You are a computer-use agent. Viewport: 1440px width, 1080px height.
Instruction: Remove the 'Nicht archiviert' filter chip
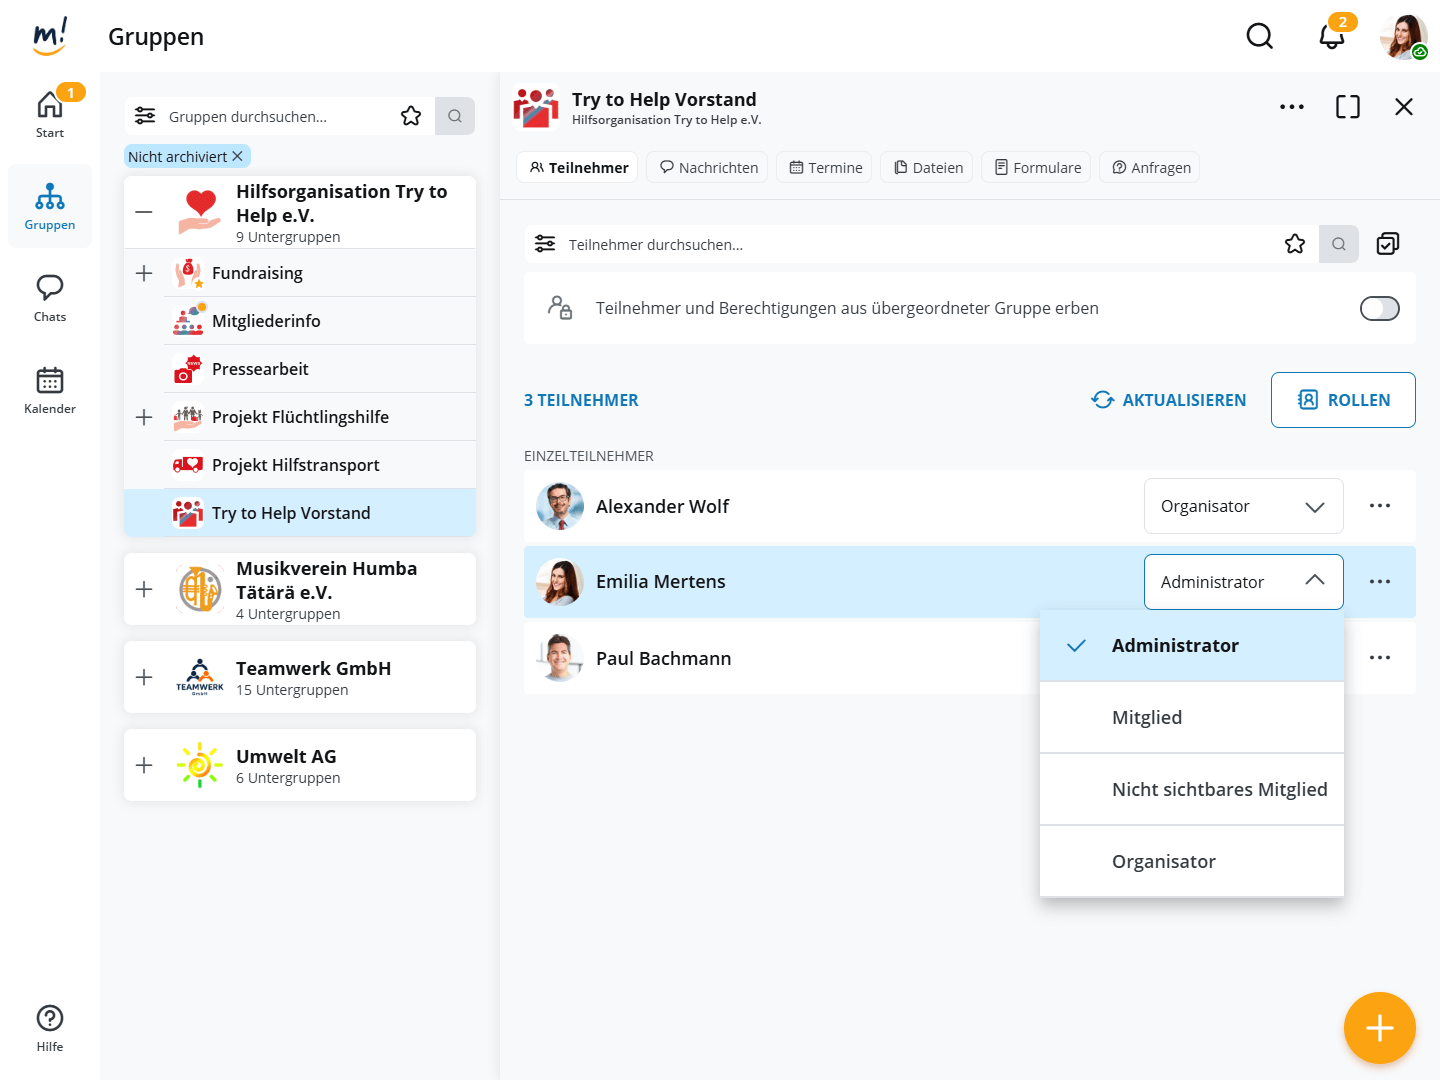237,157
